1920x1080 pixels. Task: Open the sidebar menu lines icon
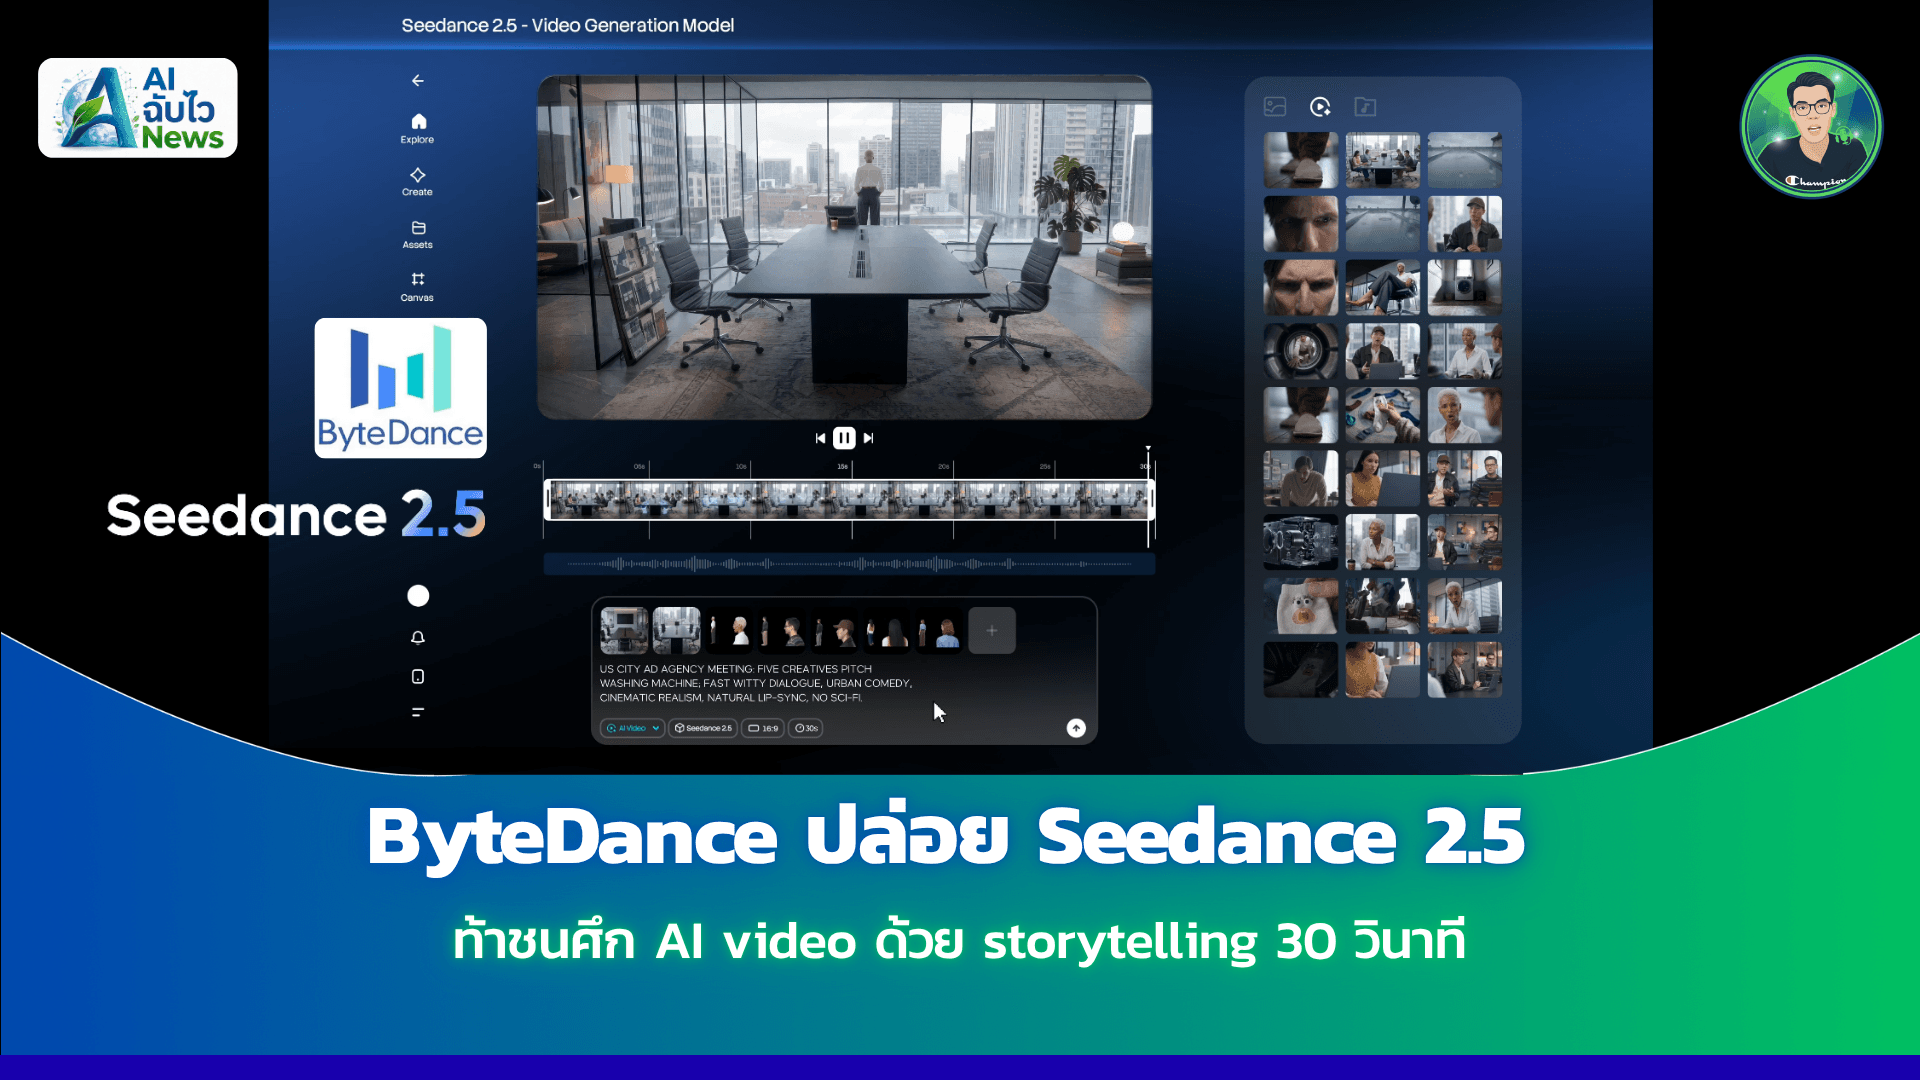click(x=418, y=712)
